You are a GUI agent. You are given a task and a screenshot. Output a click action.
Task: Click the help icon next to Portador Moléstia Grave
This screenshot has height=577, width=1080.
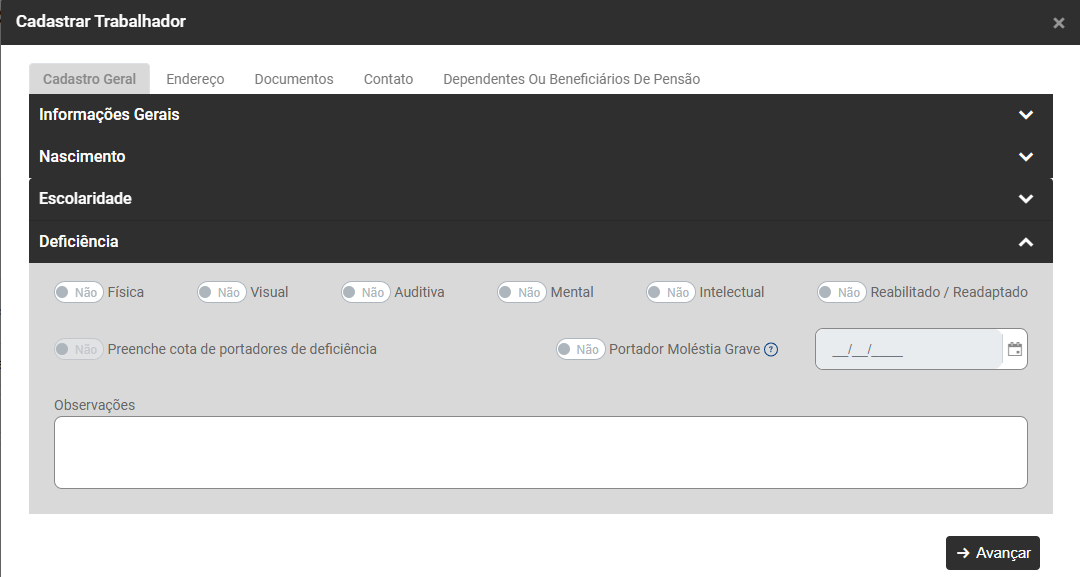[771, 350]
